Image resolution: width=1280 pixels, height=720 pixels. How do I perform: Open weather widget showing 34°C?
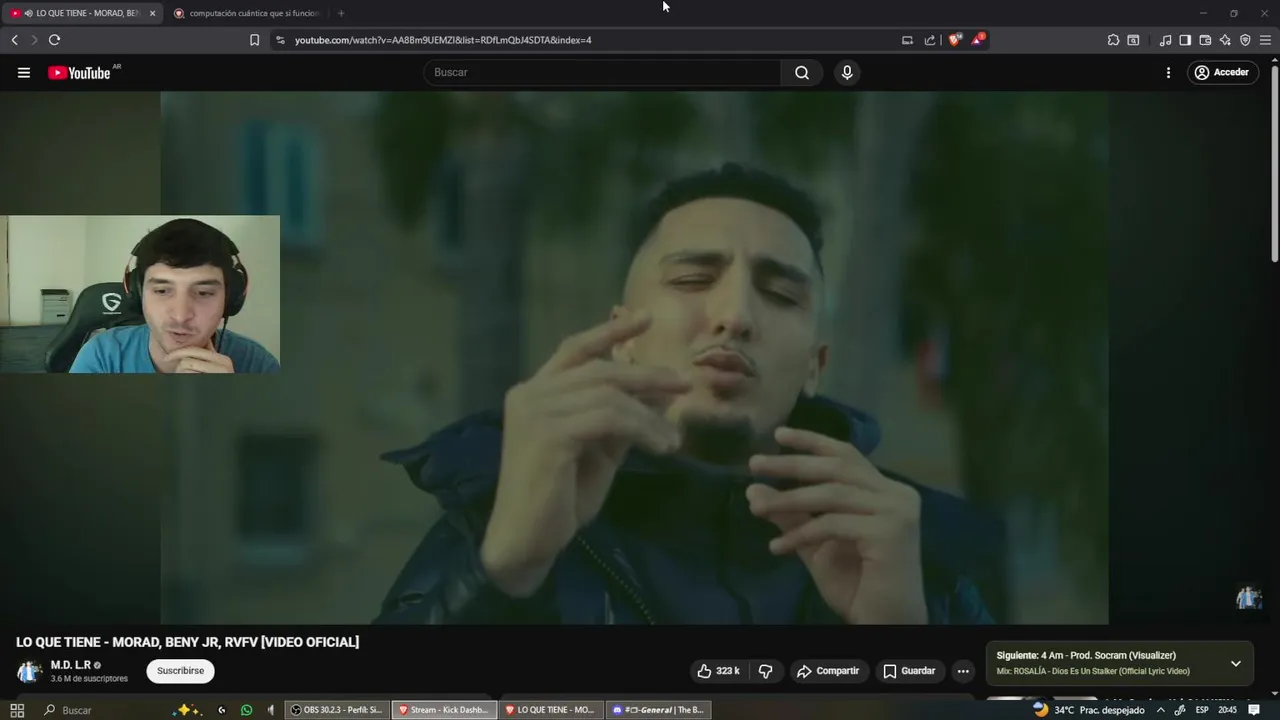tap(1088, 710)
